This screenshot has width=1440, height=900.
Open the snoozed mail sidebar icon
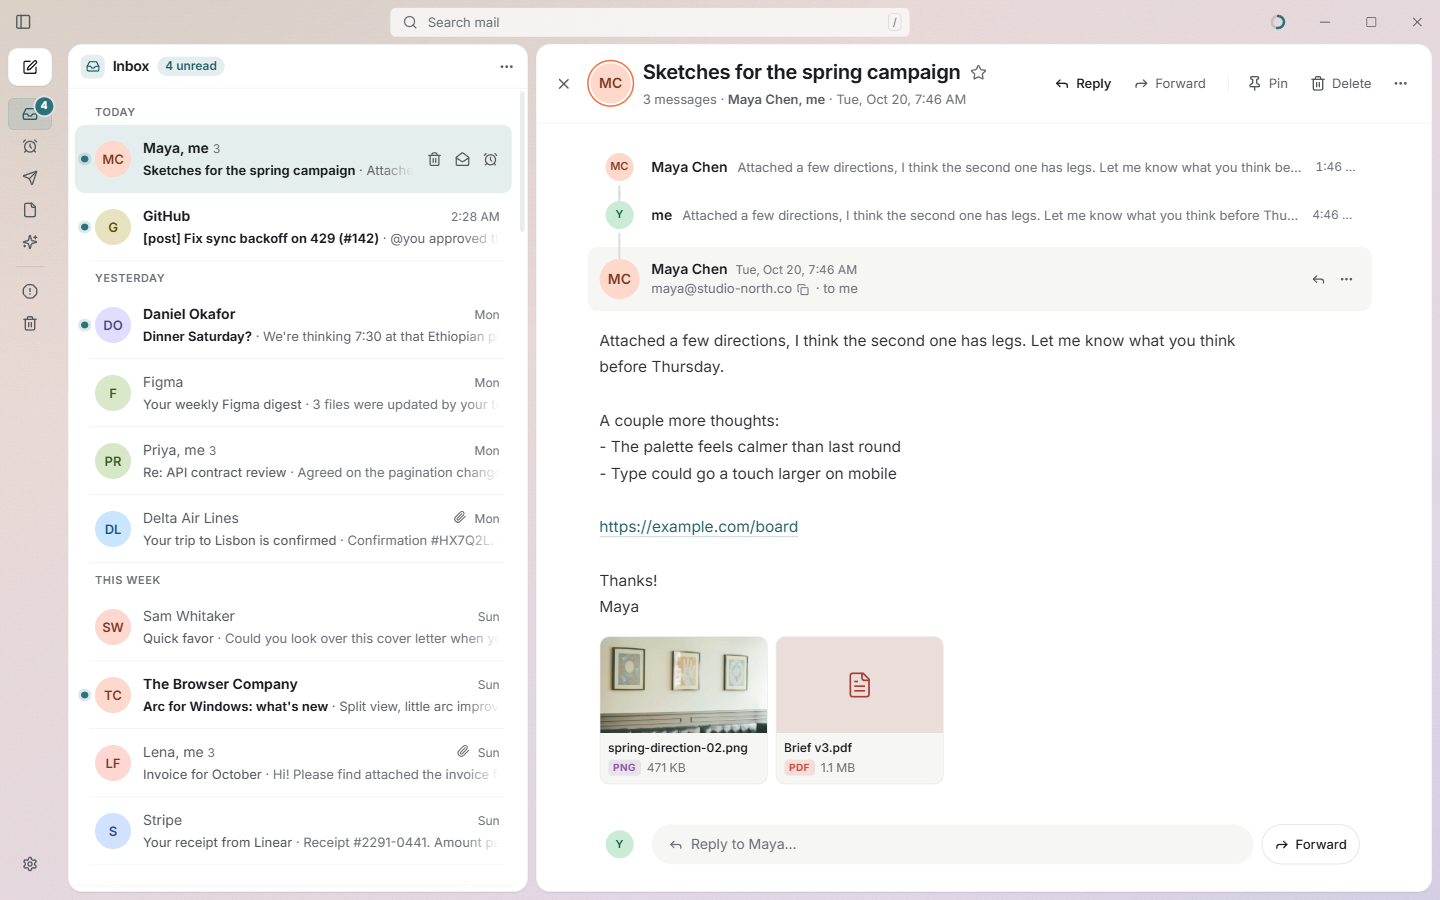point(30,146)
